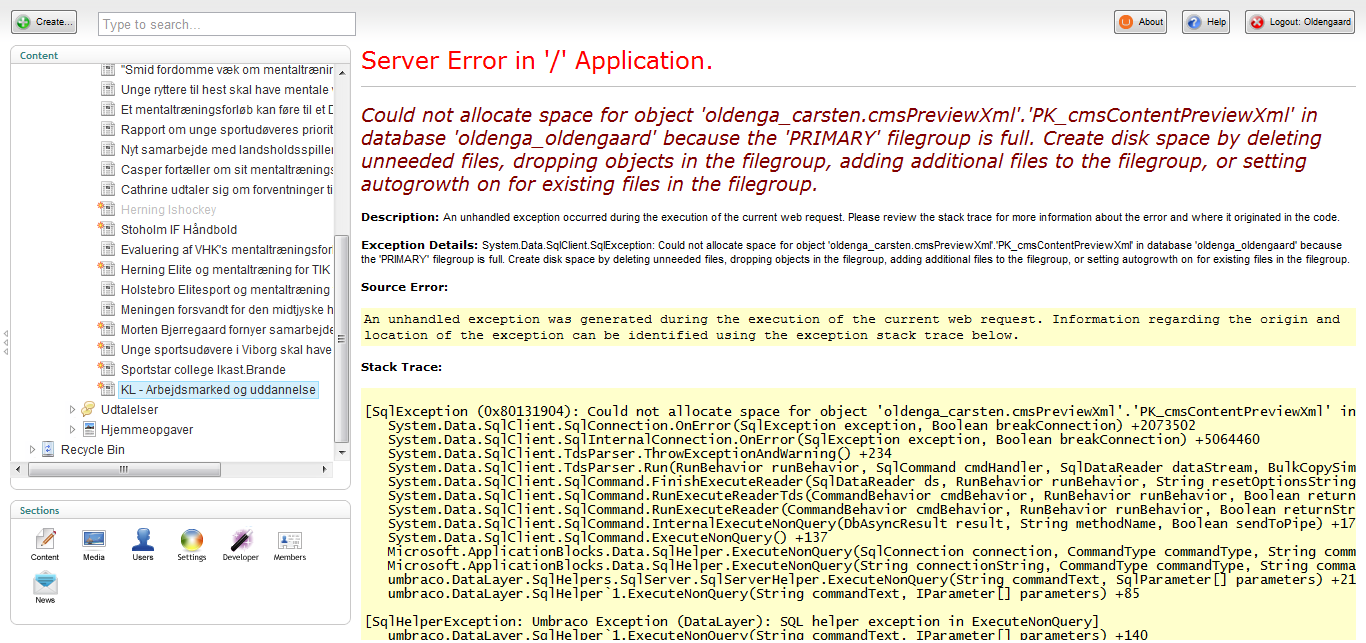Click the Create button
Viewport: 1366px width, 643px height.
coord(45,22)
